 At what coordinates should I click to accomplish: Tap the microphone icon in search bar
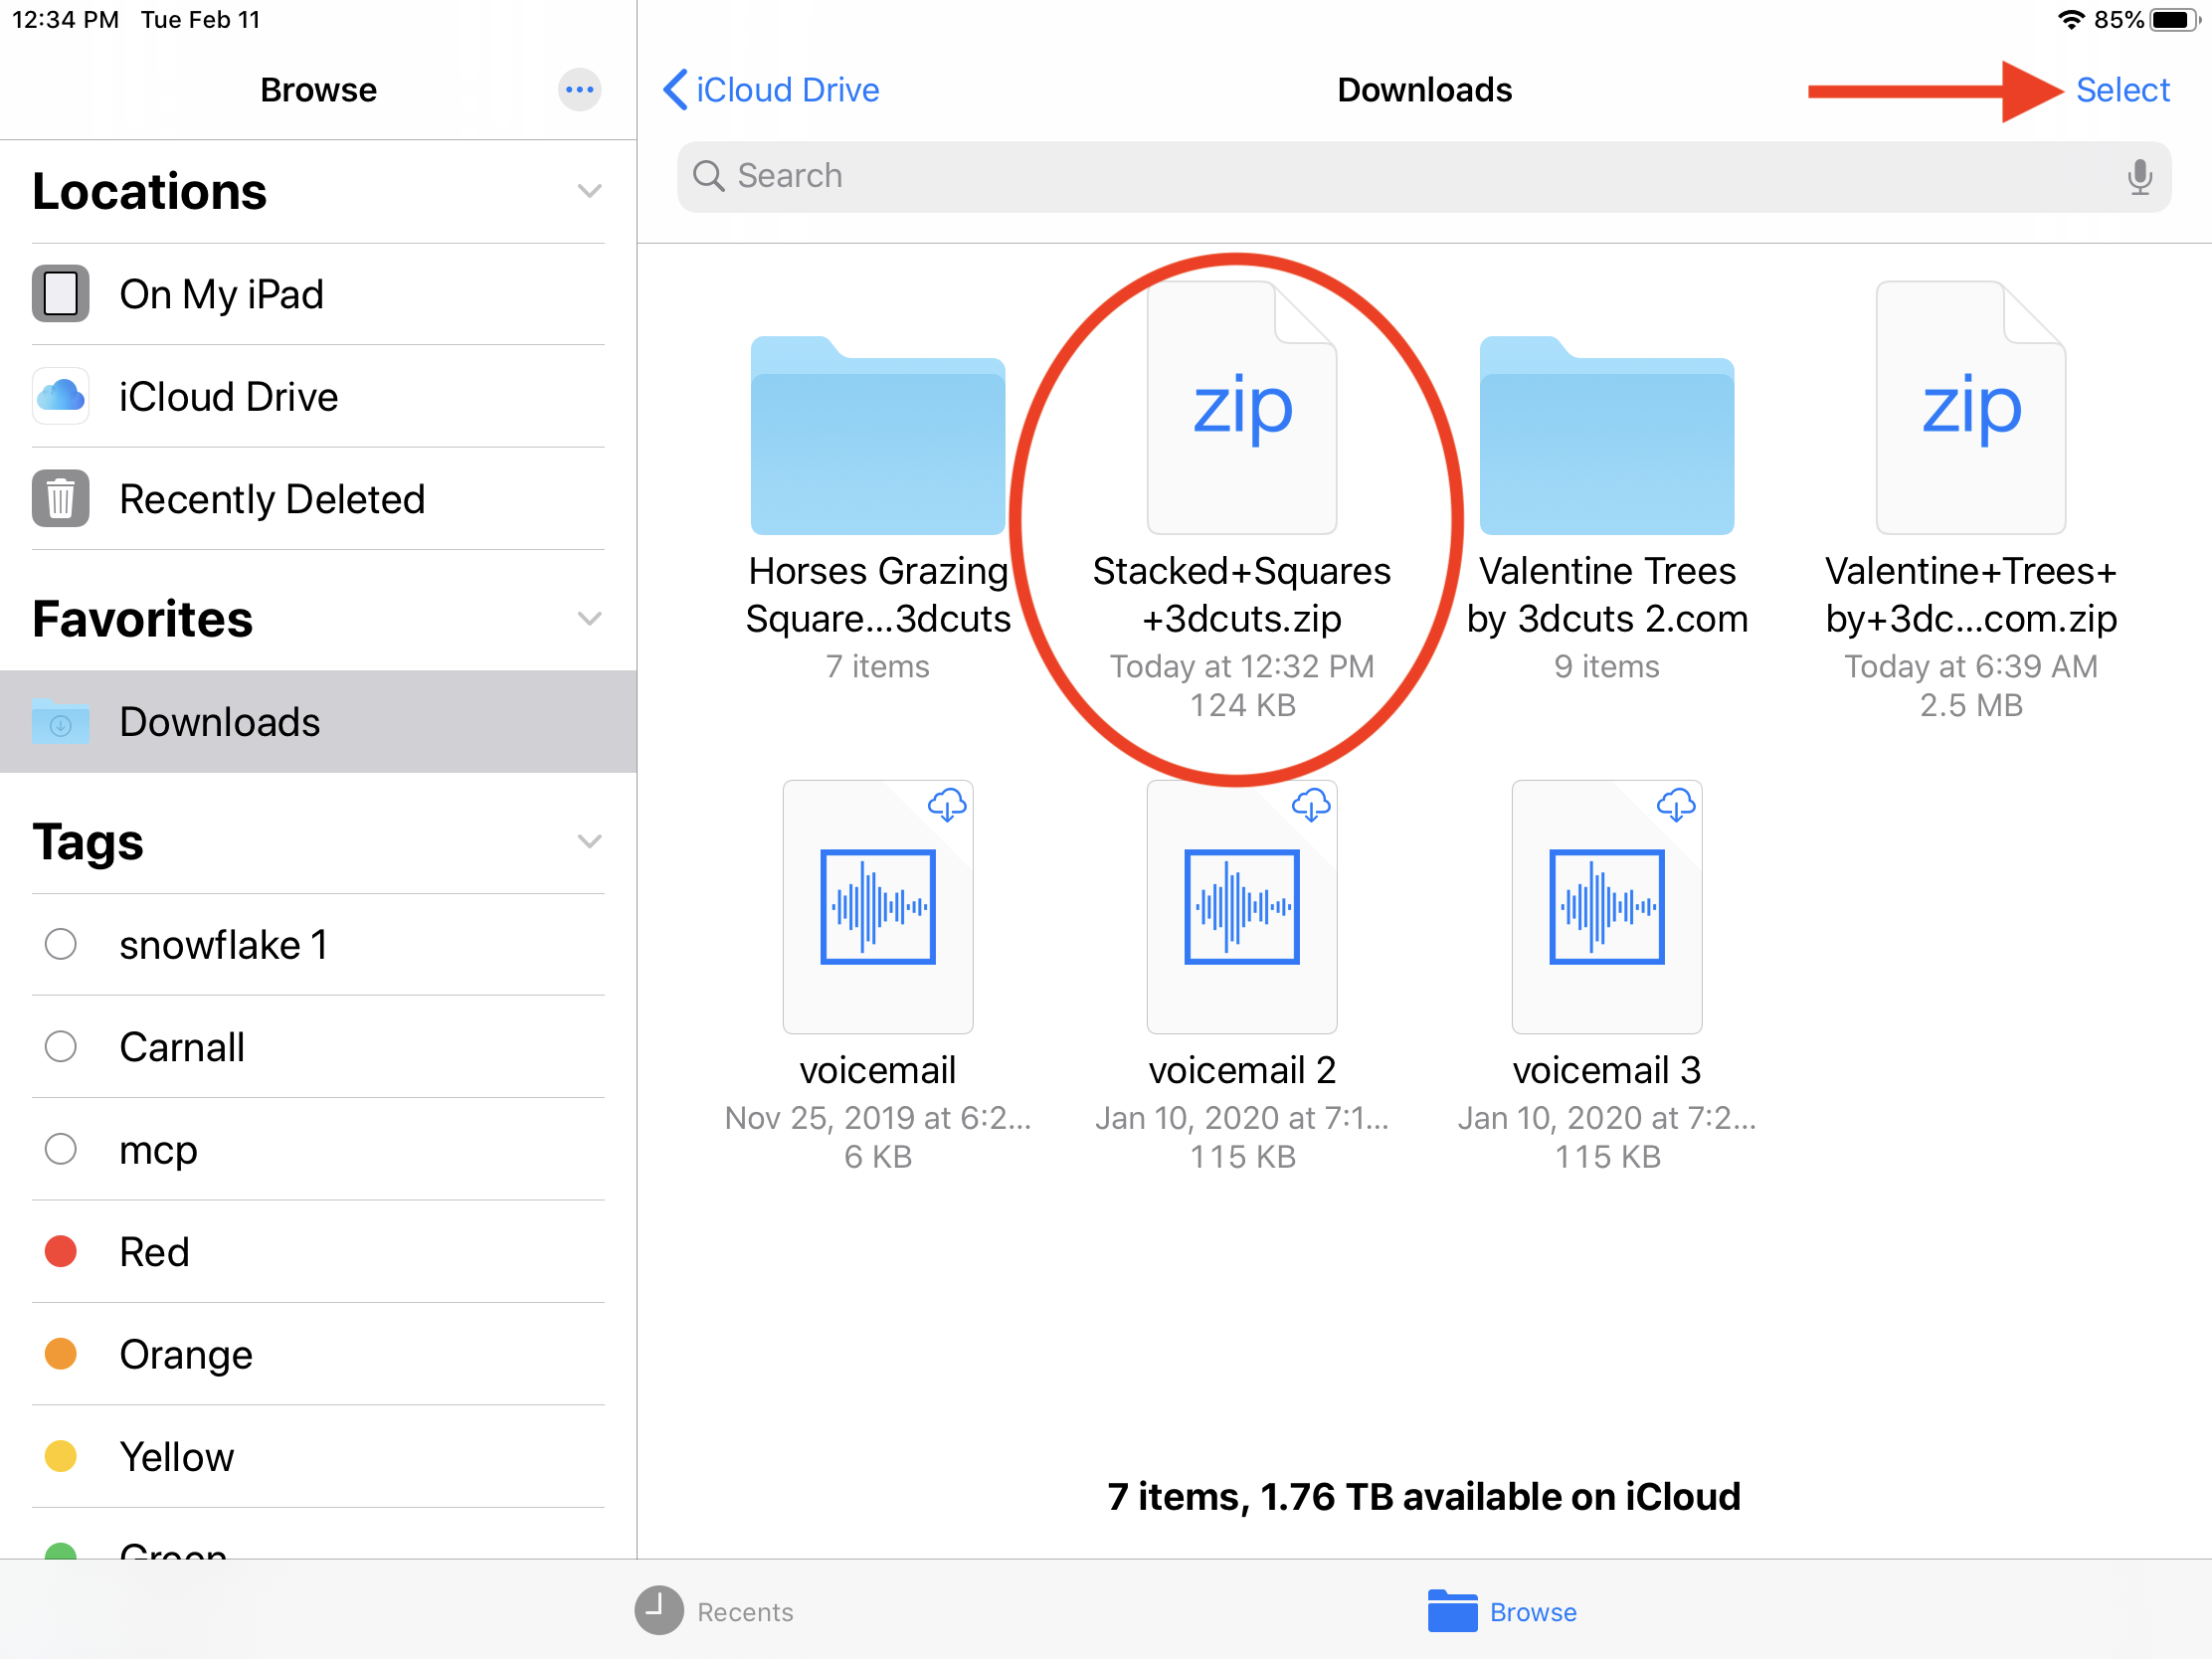(x=2138, y=177)
